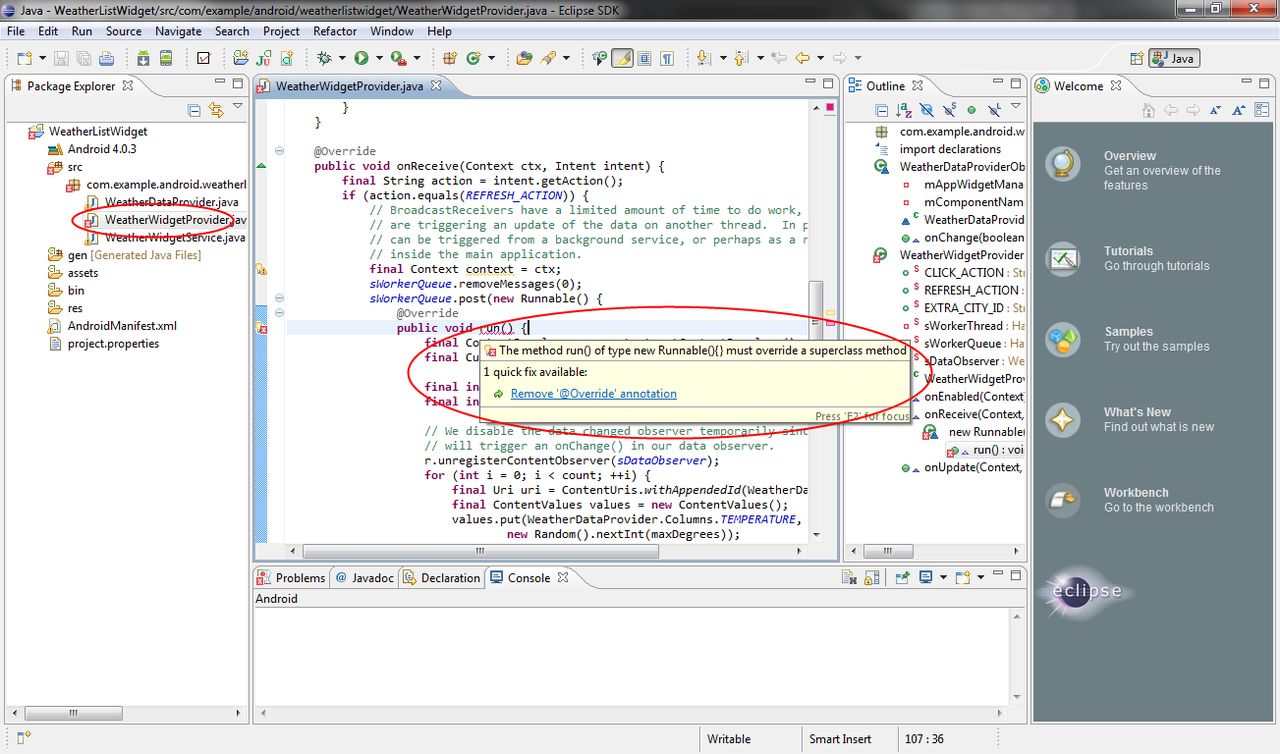Click the Next Annotation icon
This screenshot has height=754, width=1280.
(x=702, y=58)
